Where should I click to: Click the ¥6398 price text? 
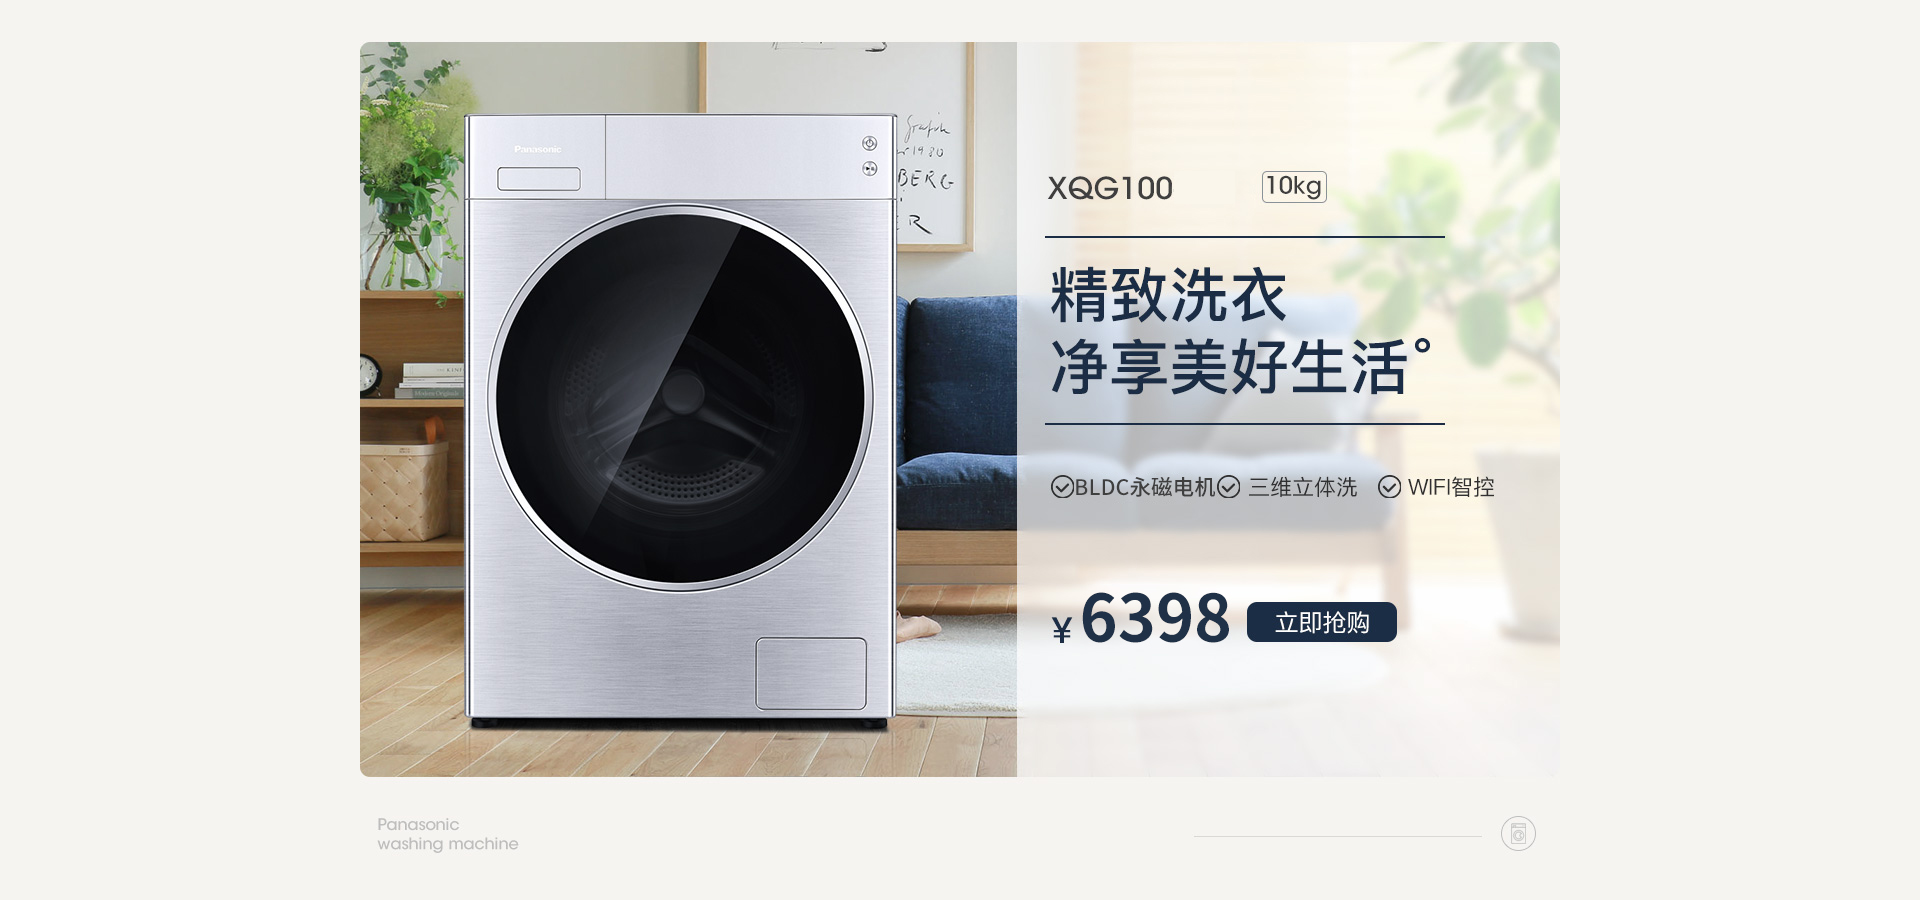[1141, 618]
